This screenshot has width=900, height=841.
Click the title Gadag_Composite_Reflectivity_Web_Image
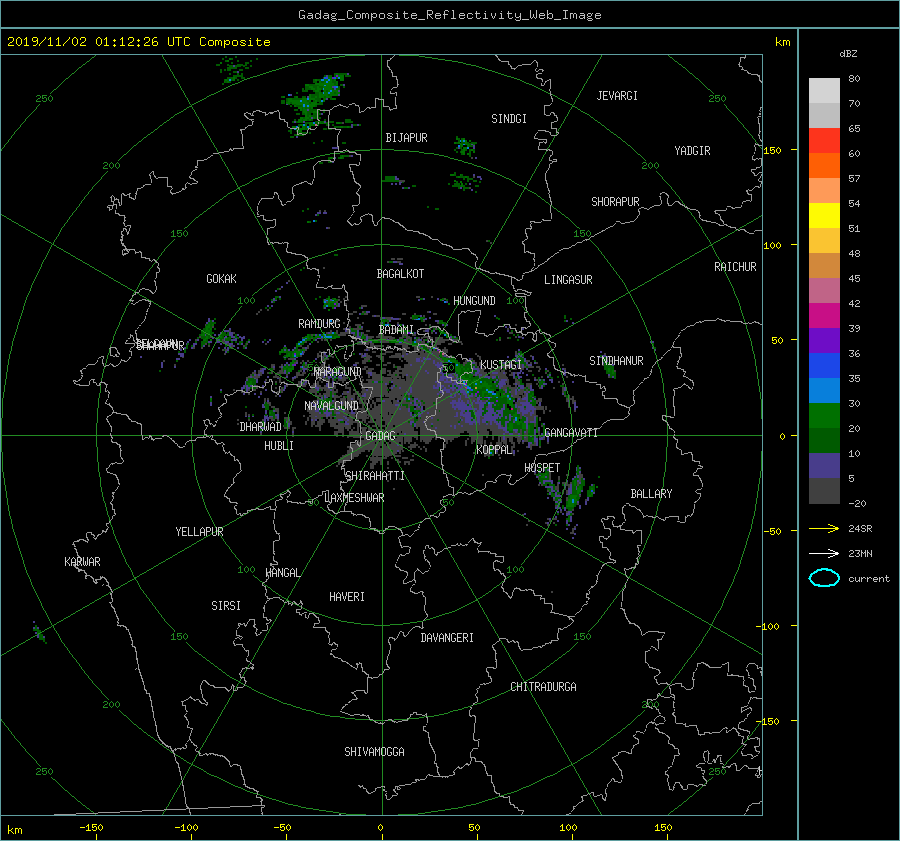pyautogui.click(x=449, y=14)
